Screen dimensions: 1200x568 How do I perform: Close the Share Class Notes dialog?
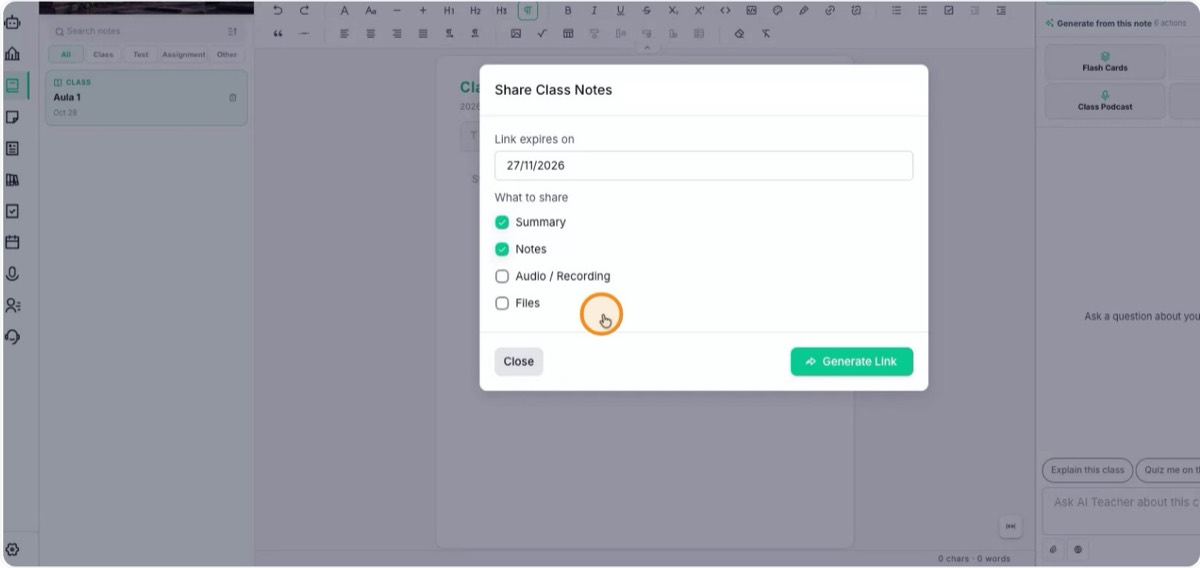pos(518,361)
